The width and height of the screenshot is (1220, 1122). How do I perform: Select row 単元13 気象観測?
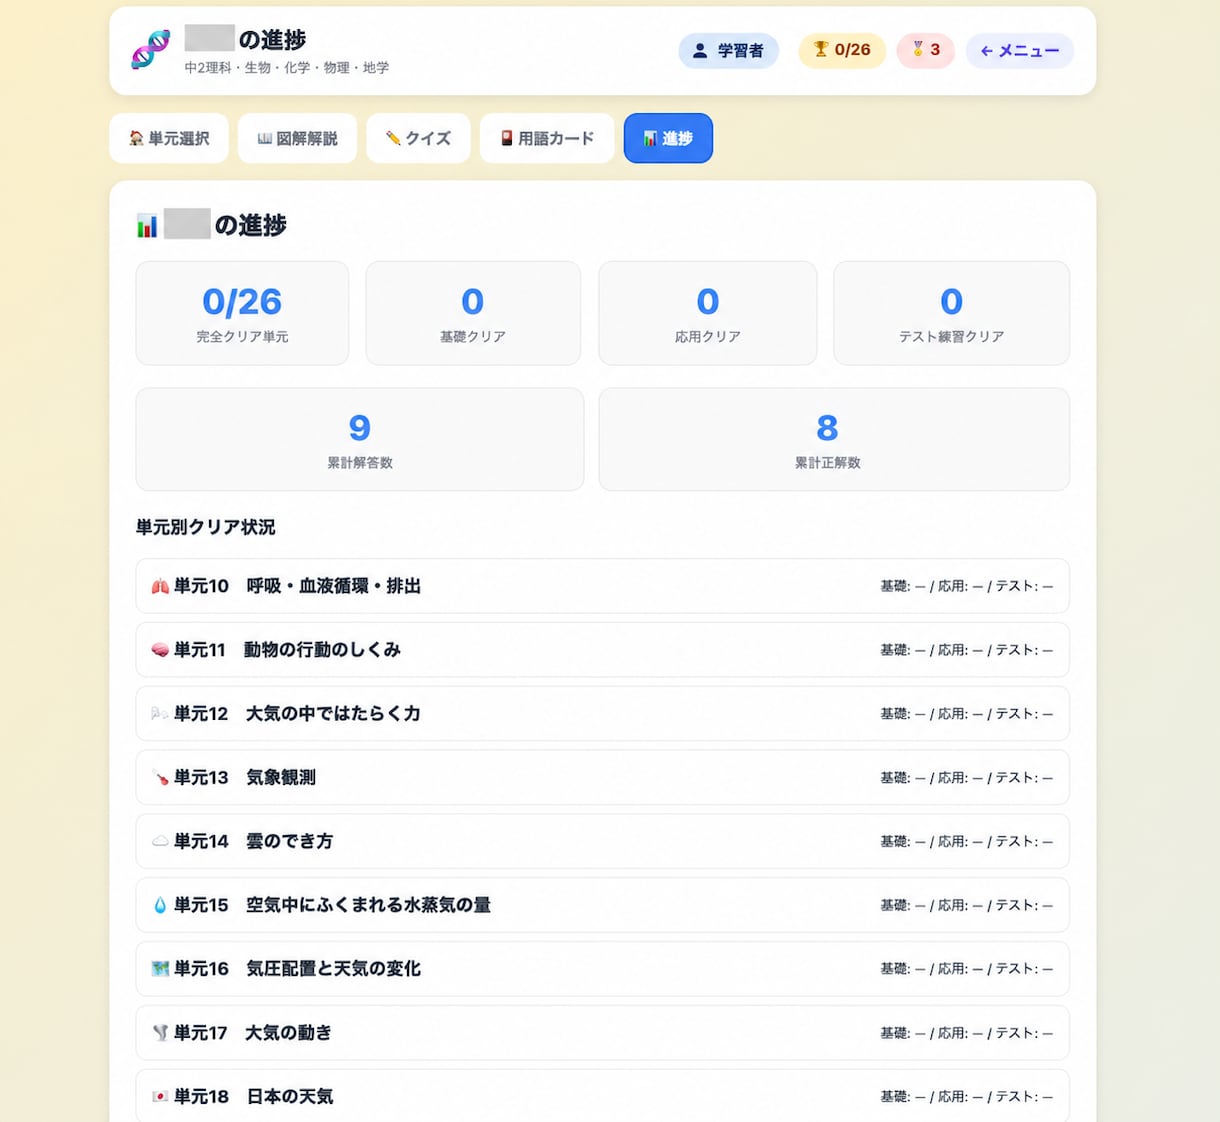point(602,778)
